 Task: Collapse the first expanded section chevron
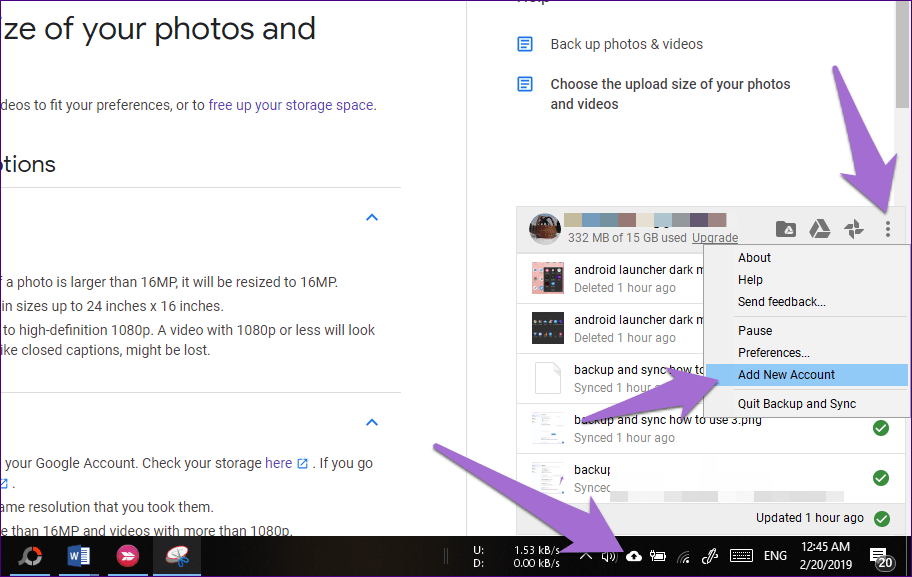(372, 218)
